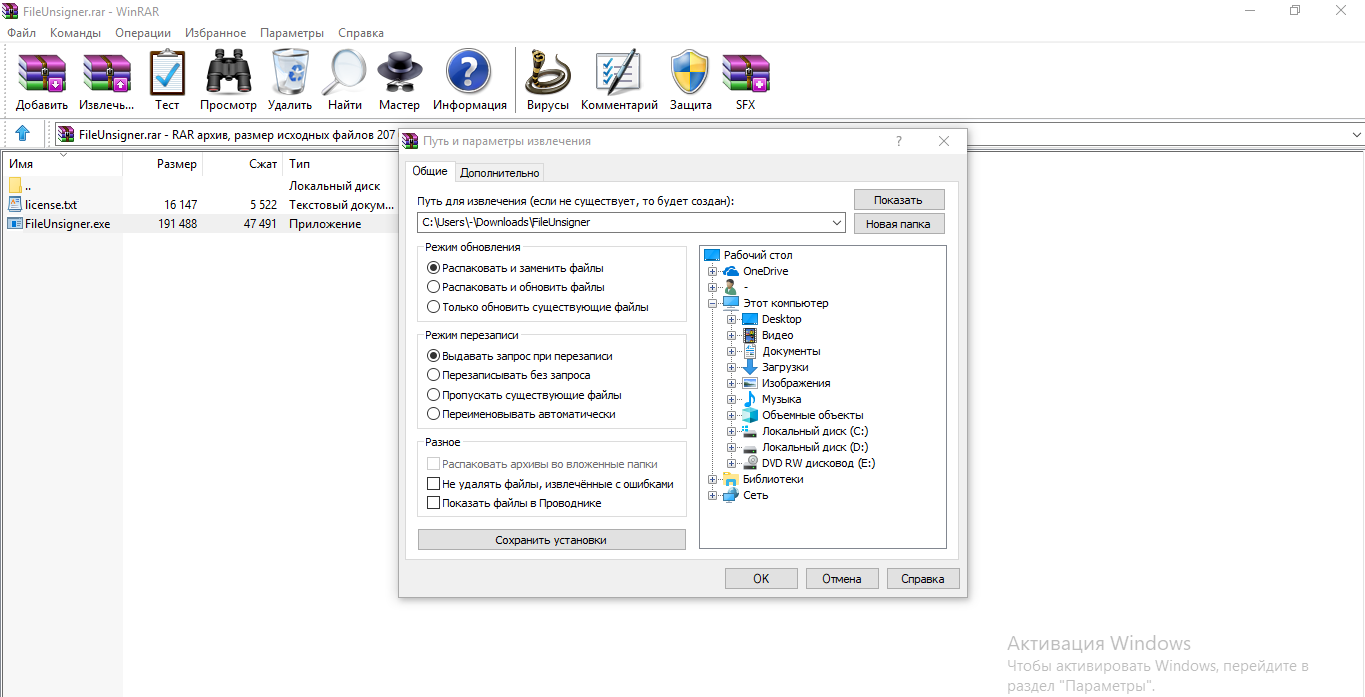Screen dimensions: 1365x697
Task: Click the Сохранить установки button
Action: (551, 540)
